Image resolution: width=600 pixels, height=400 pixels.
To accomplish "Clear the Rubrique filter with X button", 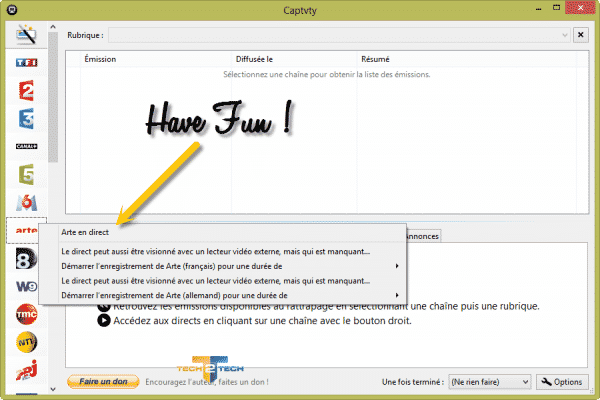I will coord(580,35).
